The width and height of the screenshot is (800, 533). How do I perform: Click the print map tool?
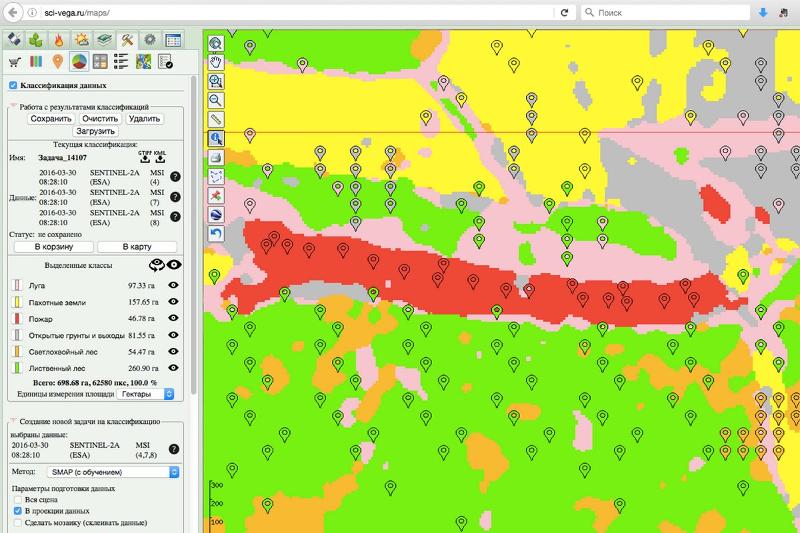(216, 157)
